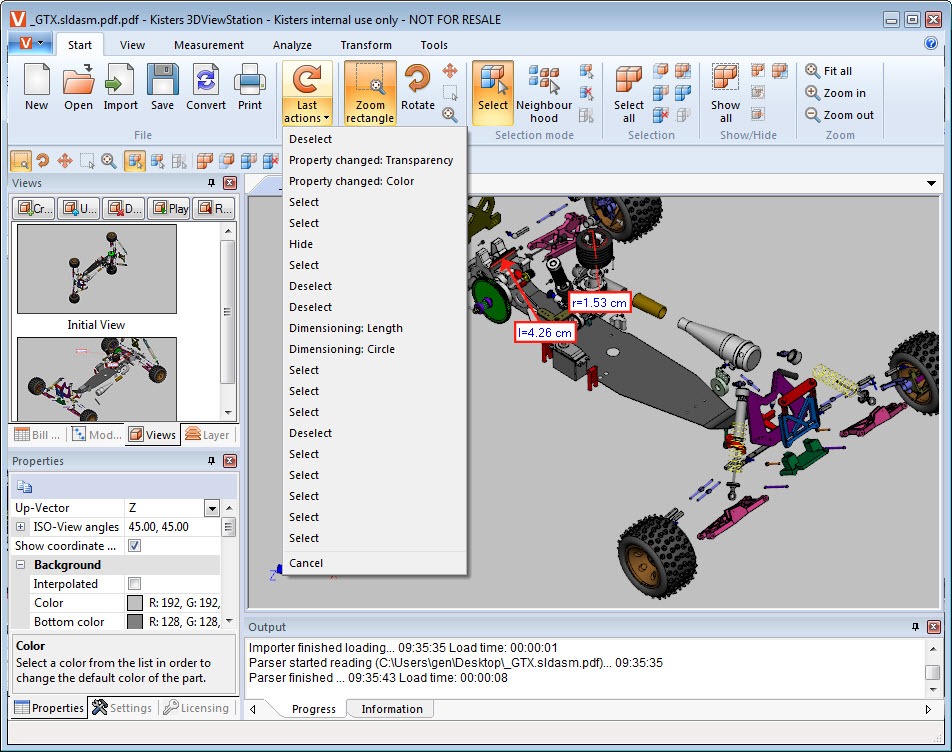Choose Property changed: Color action
952x752 pixels.
tap(375, 181)
